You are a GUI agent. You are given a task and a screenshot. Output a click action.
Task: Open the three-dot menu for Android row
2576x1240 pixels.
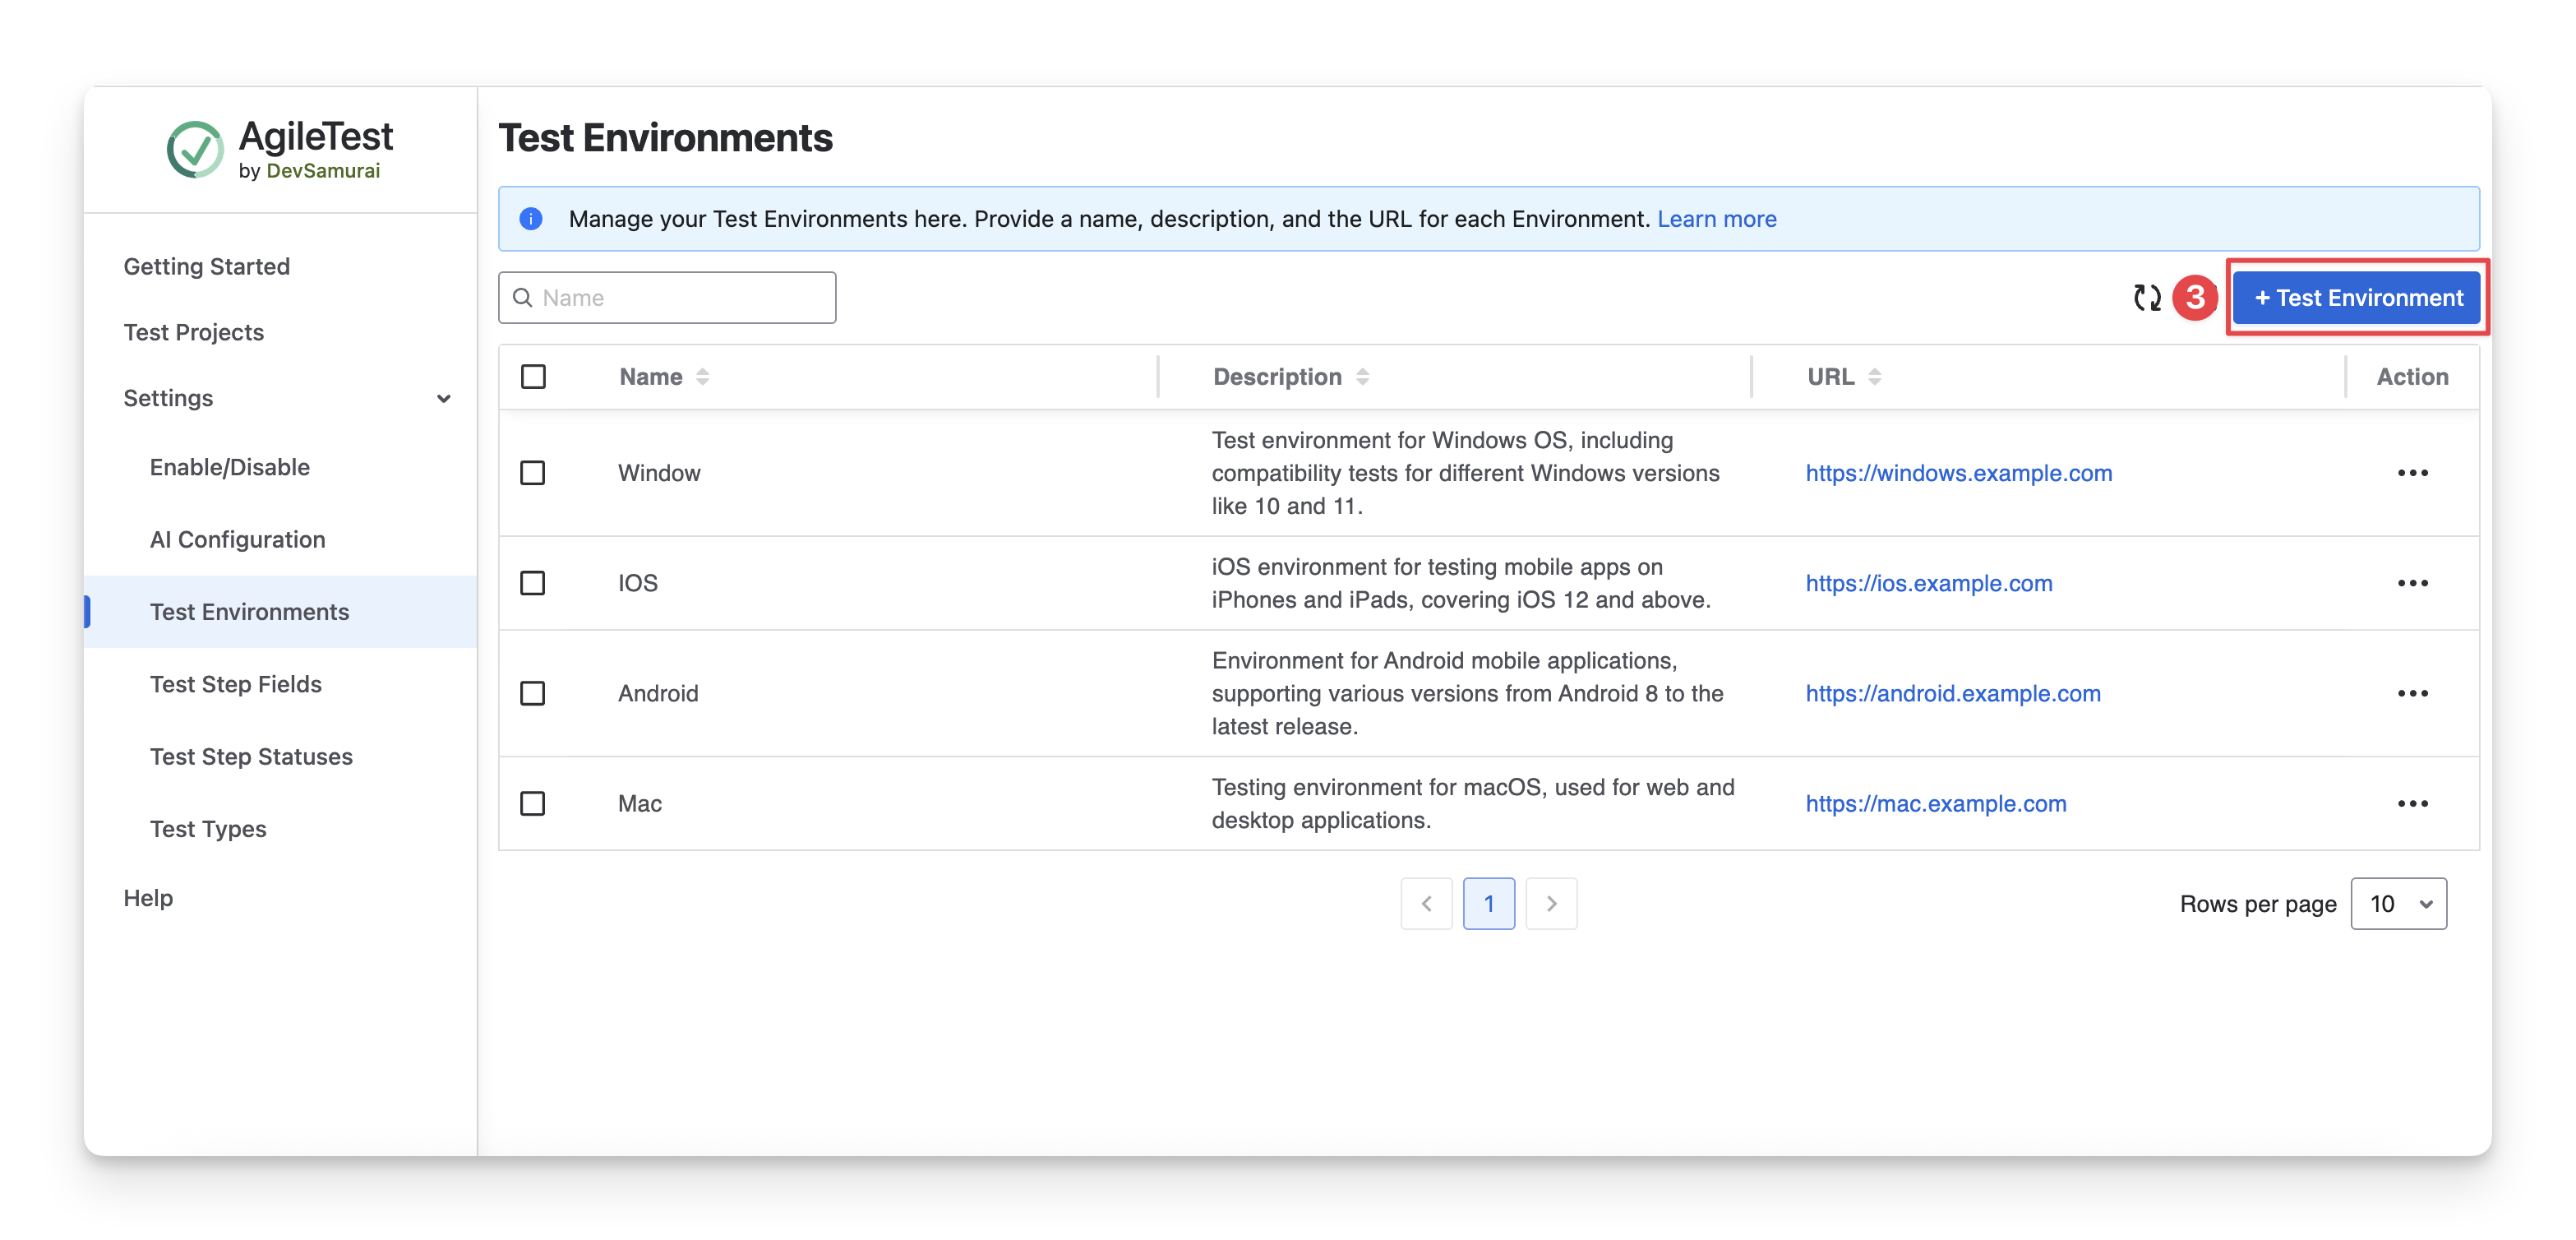[x=2411, y=693]
